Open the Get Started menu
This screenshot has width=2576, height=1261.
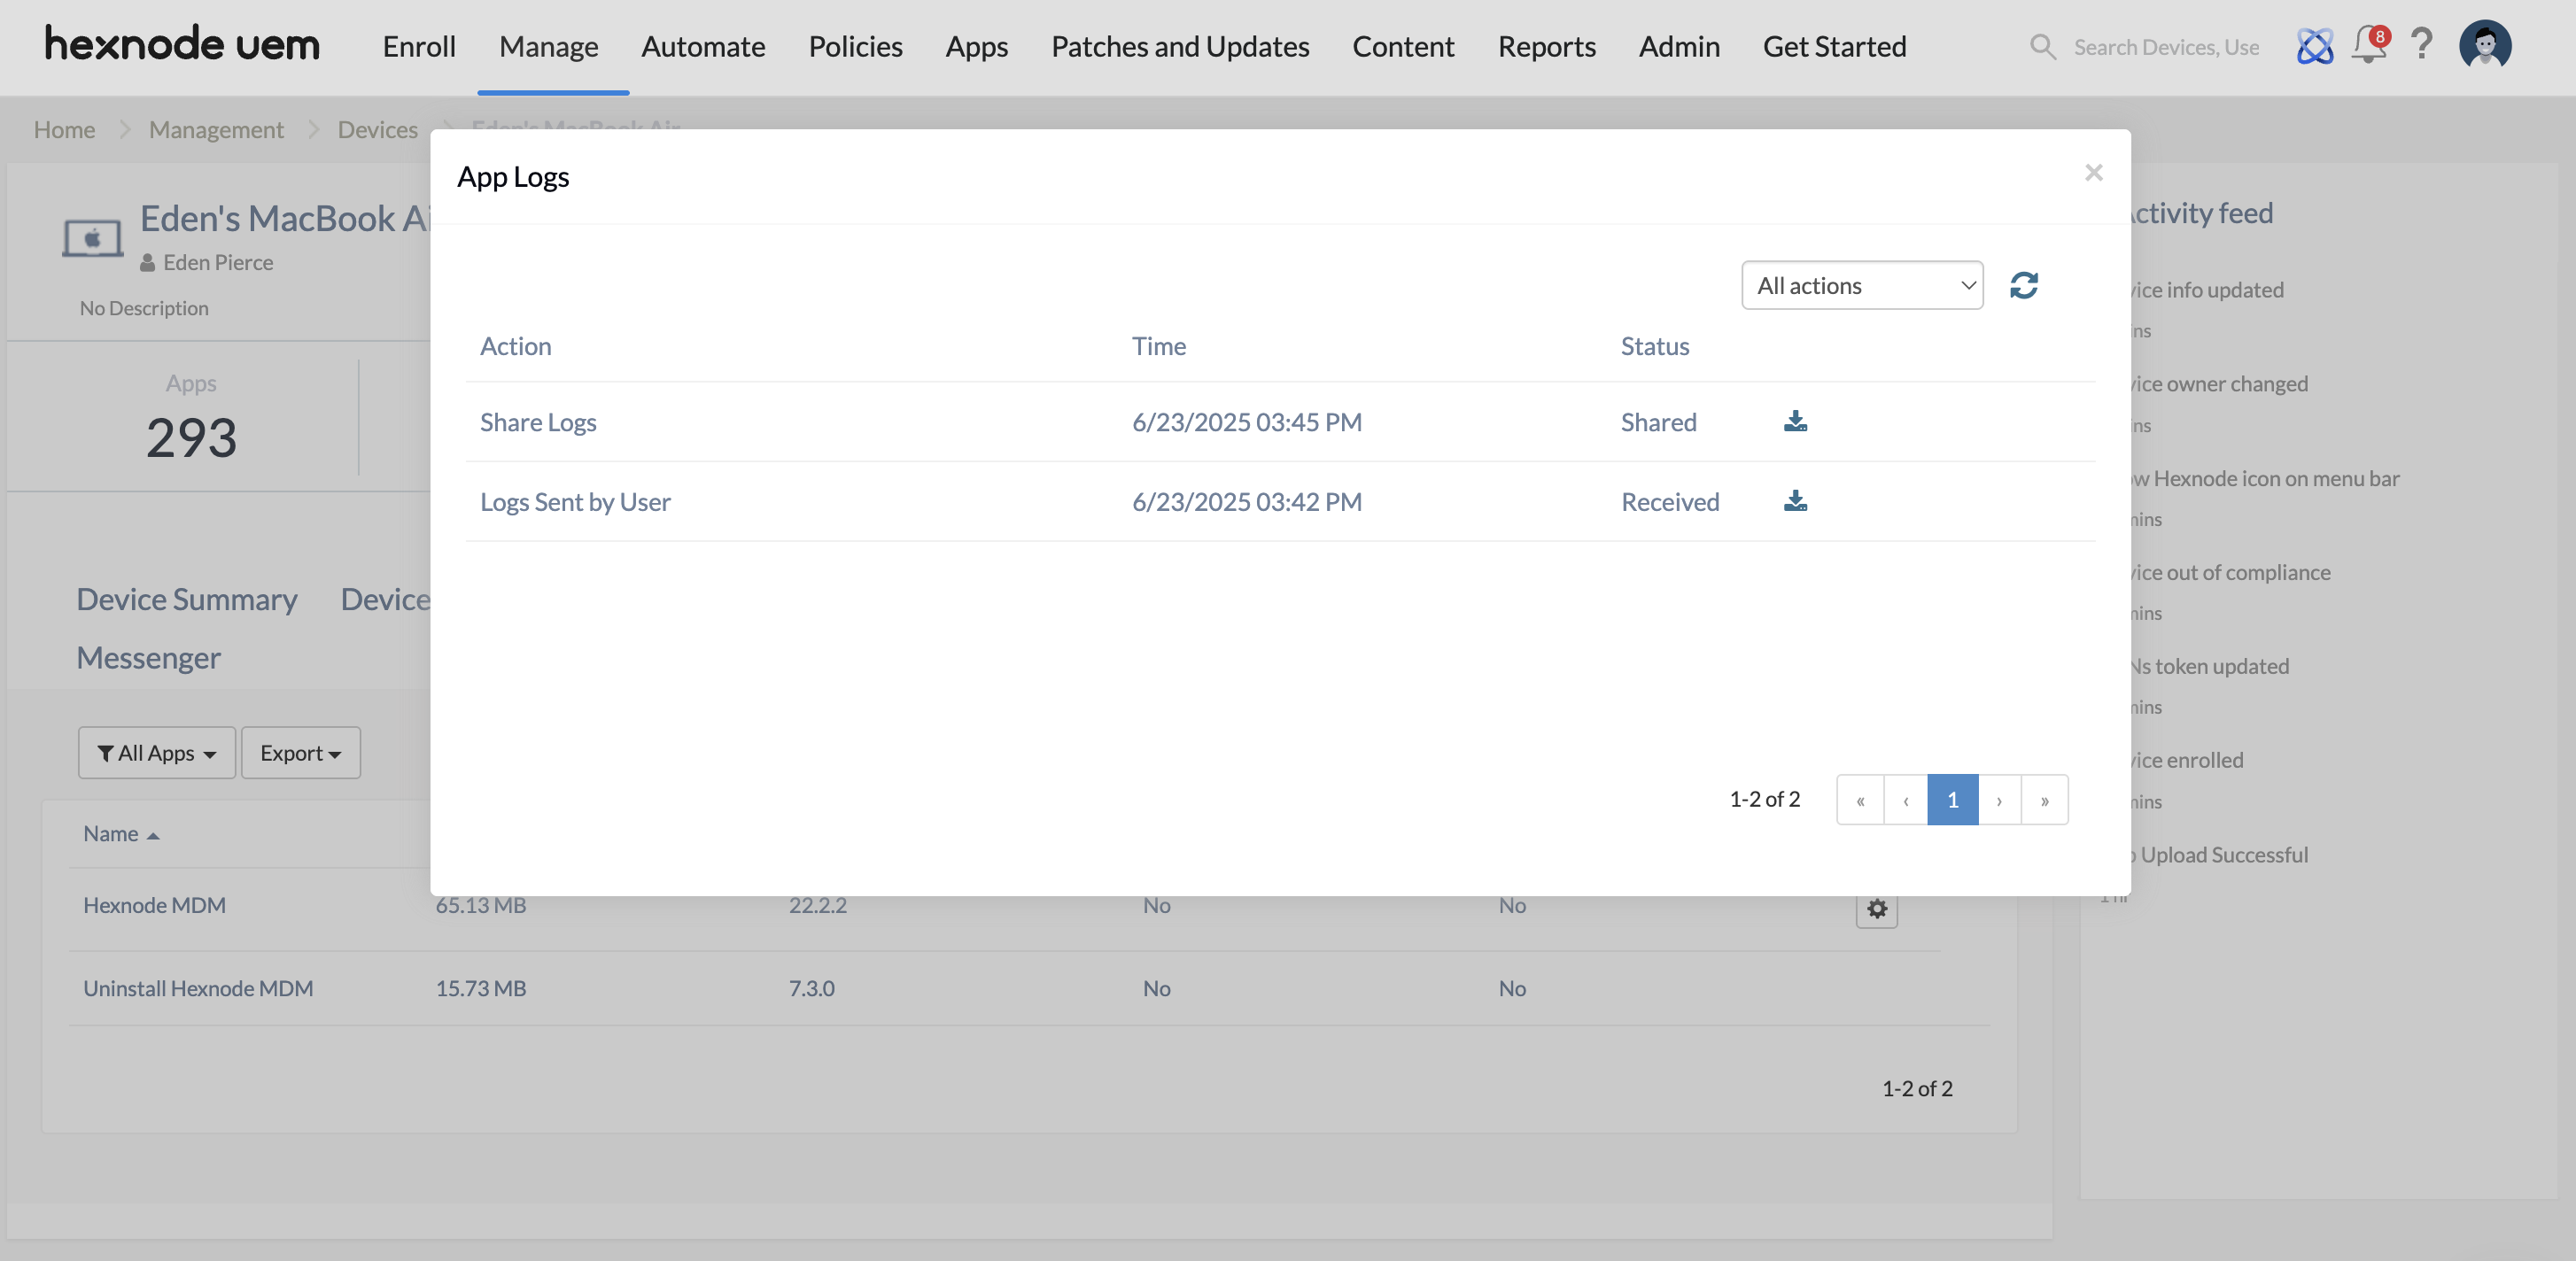(1834, 46)
